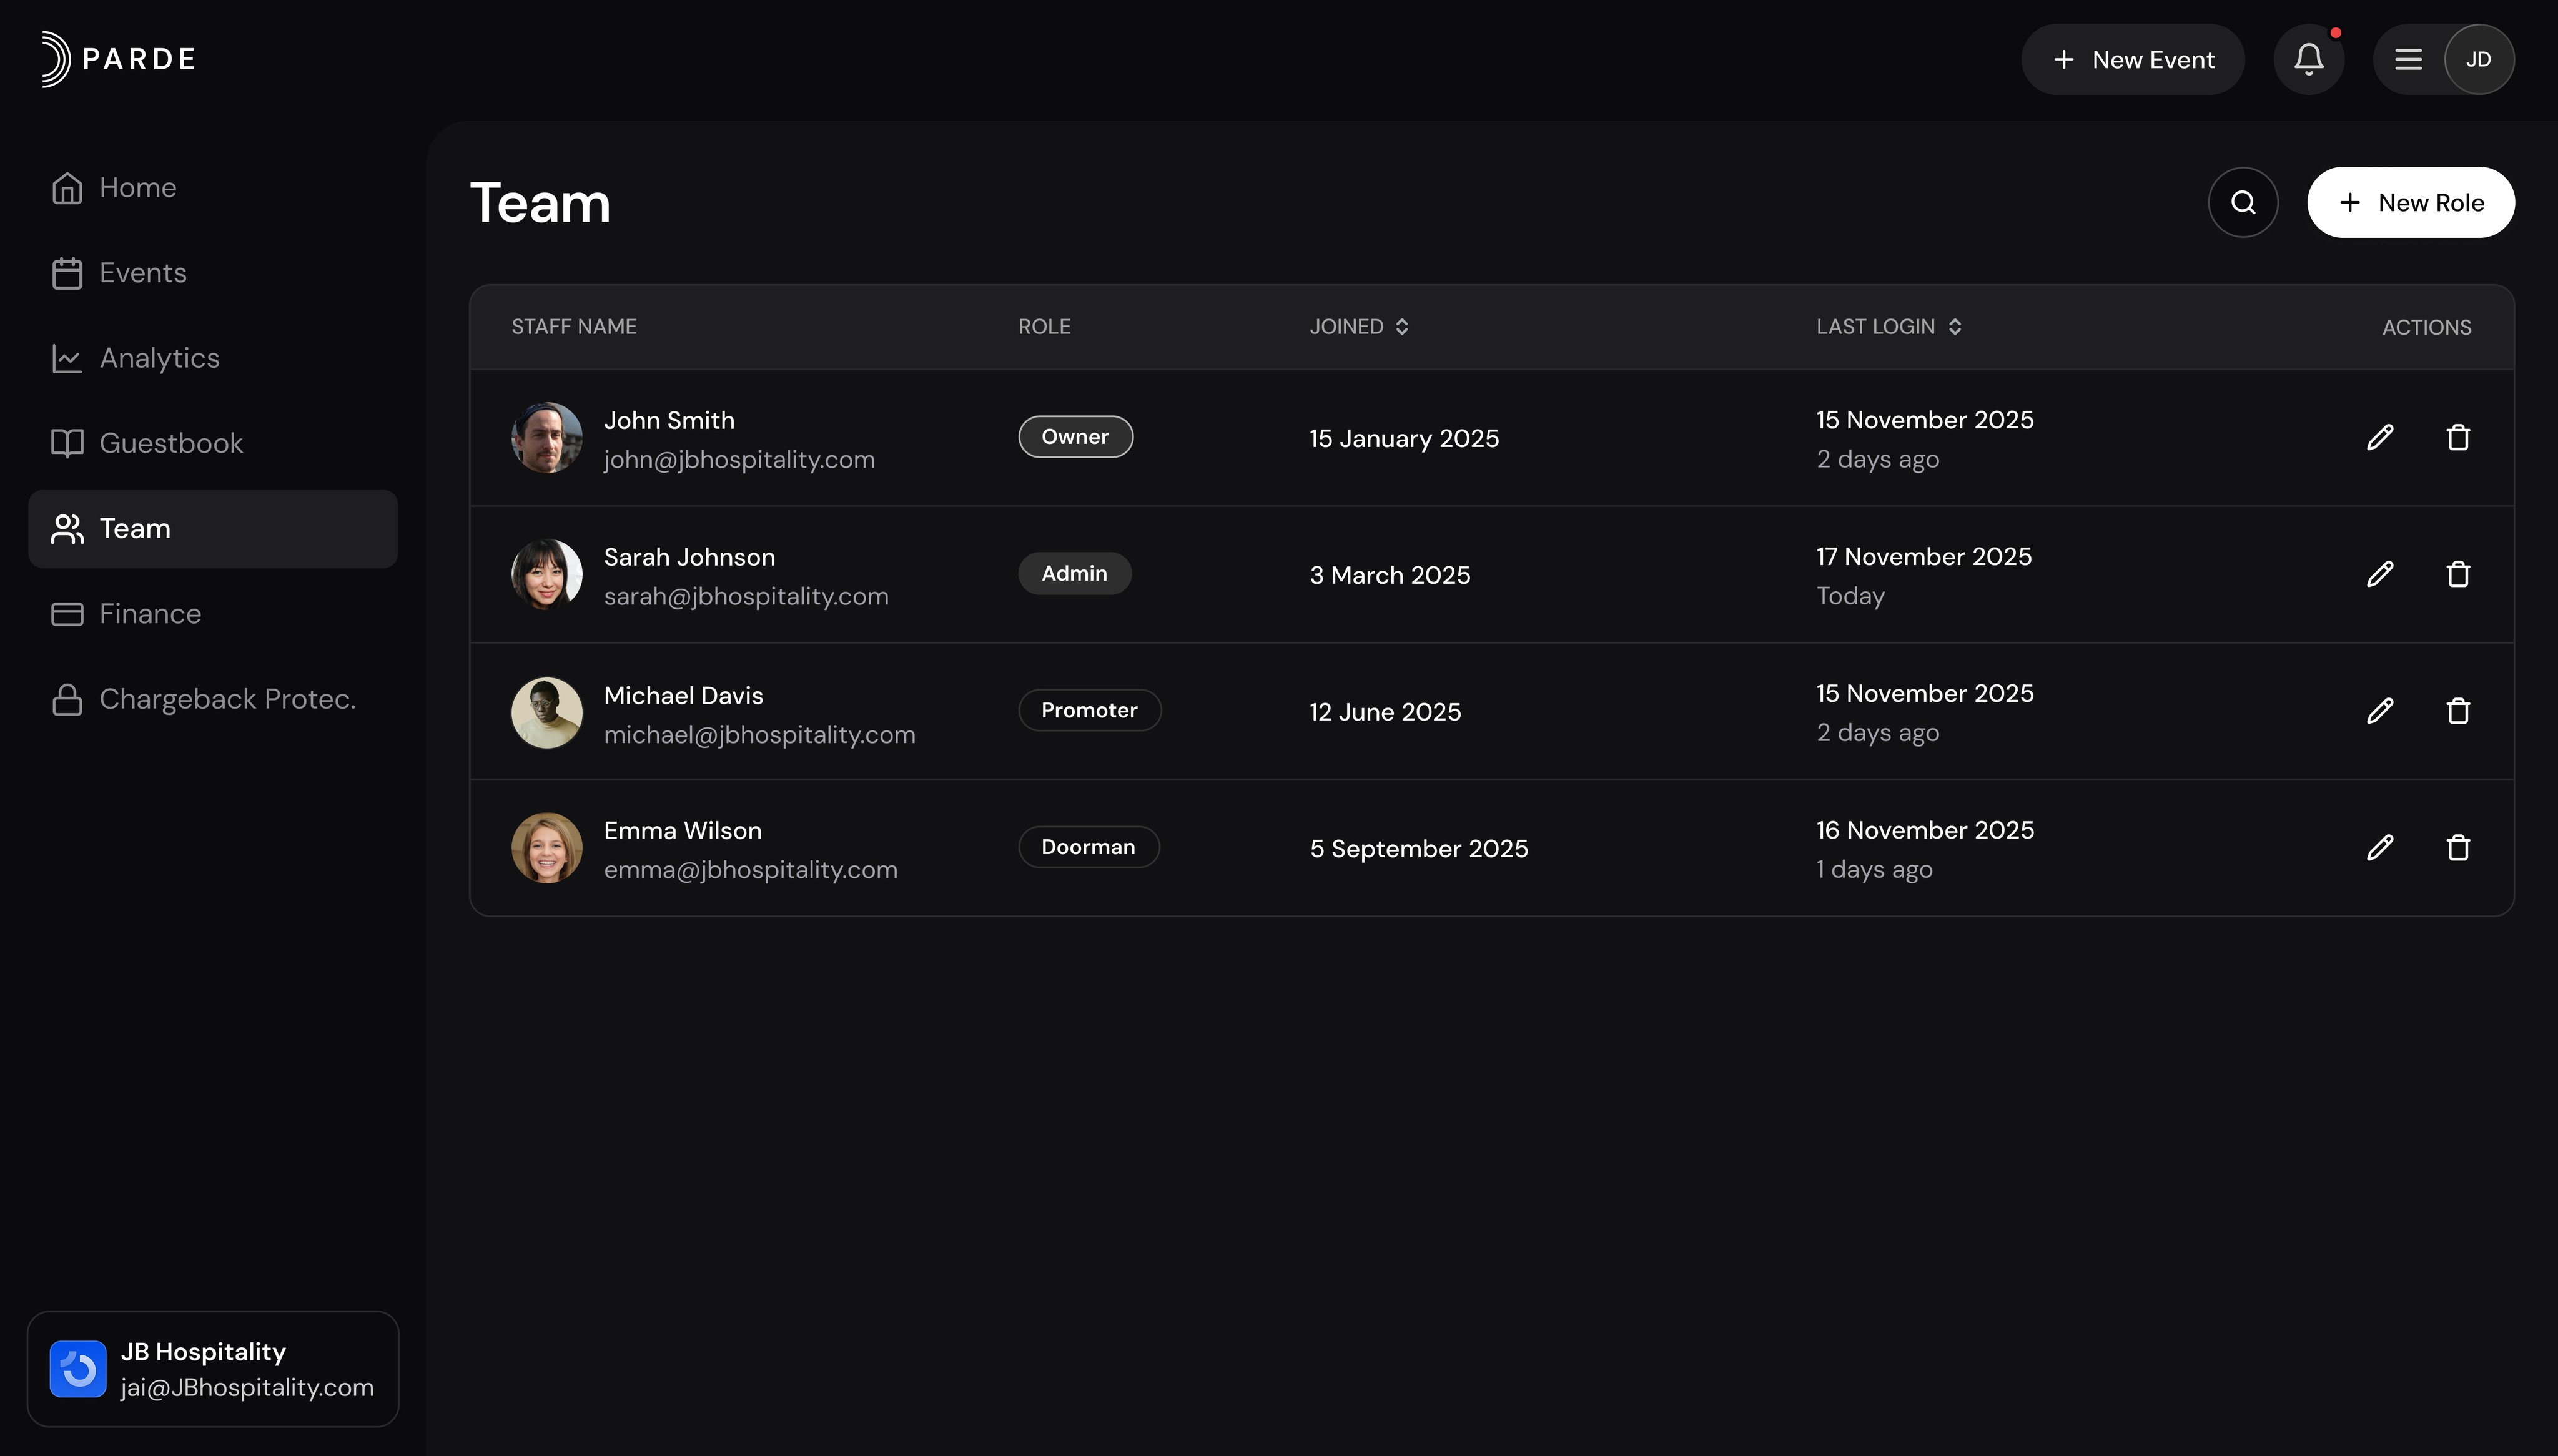
Task: Sort the table by Last Login column
Action: click(x=1888, y=327)
